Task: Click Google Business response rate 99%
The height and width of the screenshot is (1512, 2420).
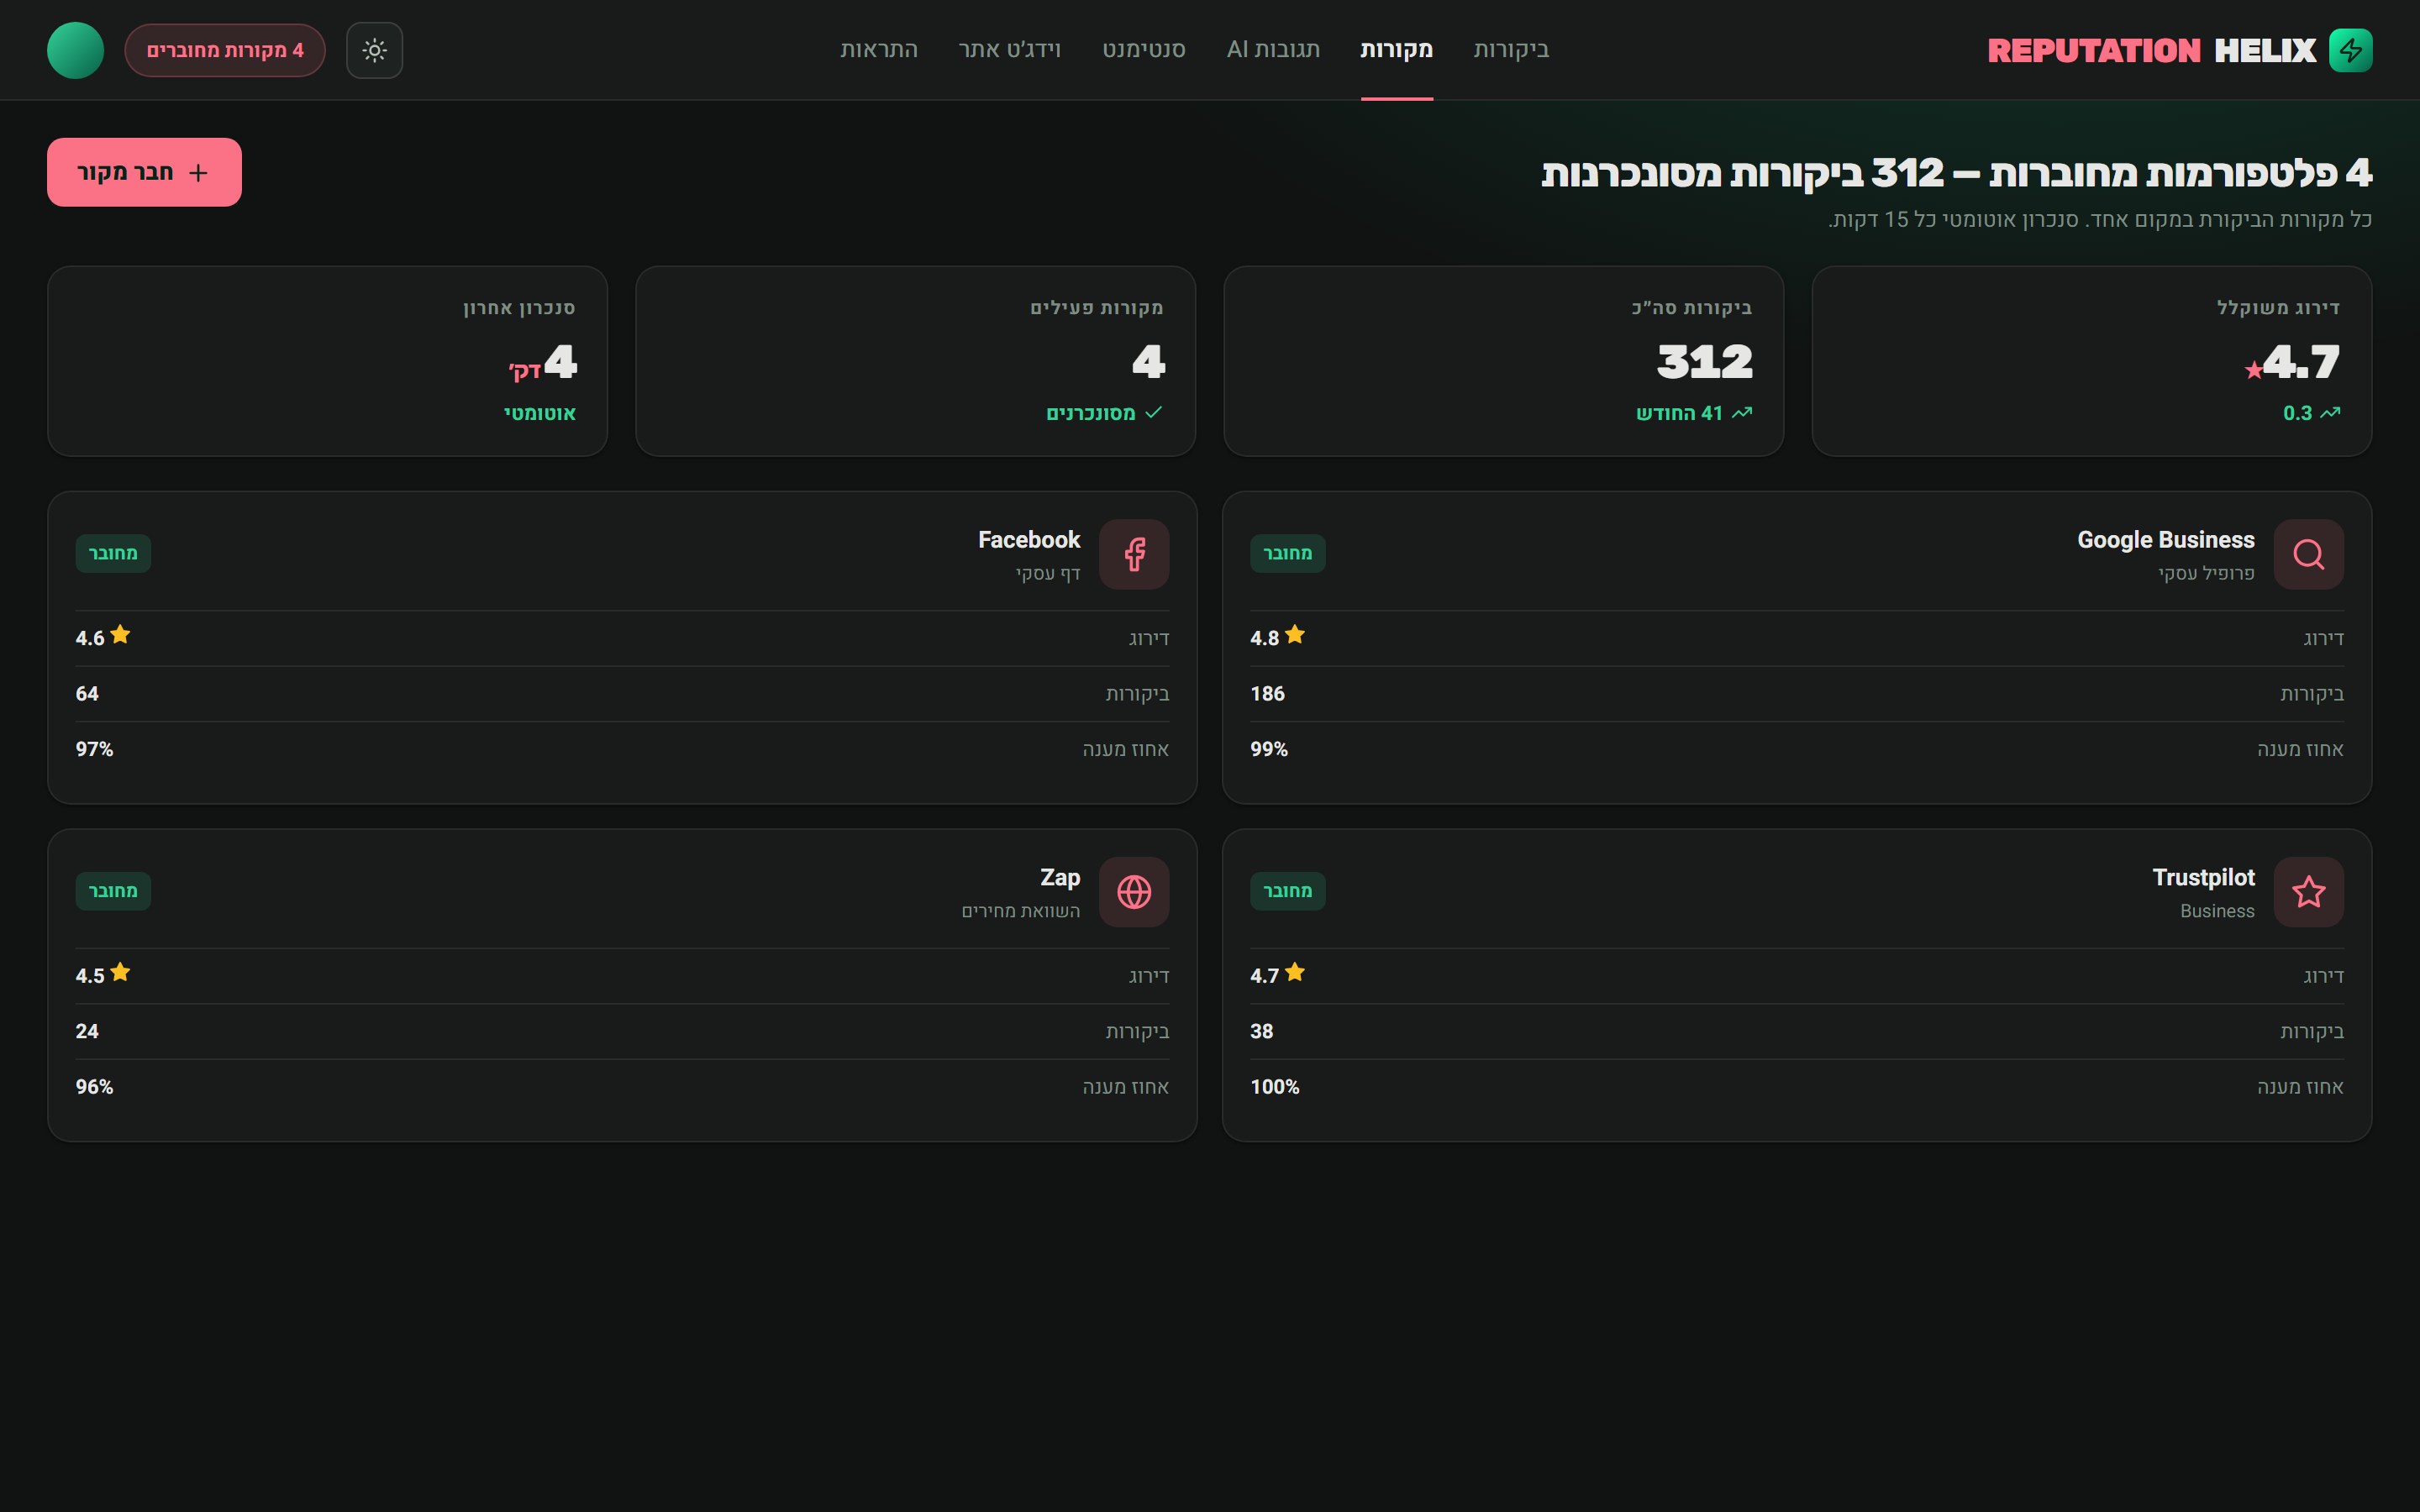Action: pyautogui.click(x=1269, y=750)
